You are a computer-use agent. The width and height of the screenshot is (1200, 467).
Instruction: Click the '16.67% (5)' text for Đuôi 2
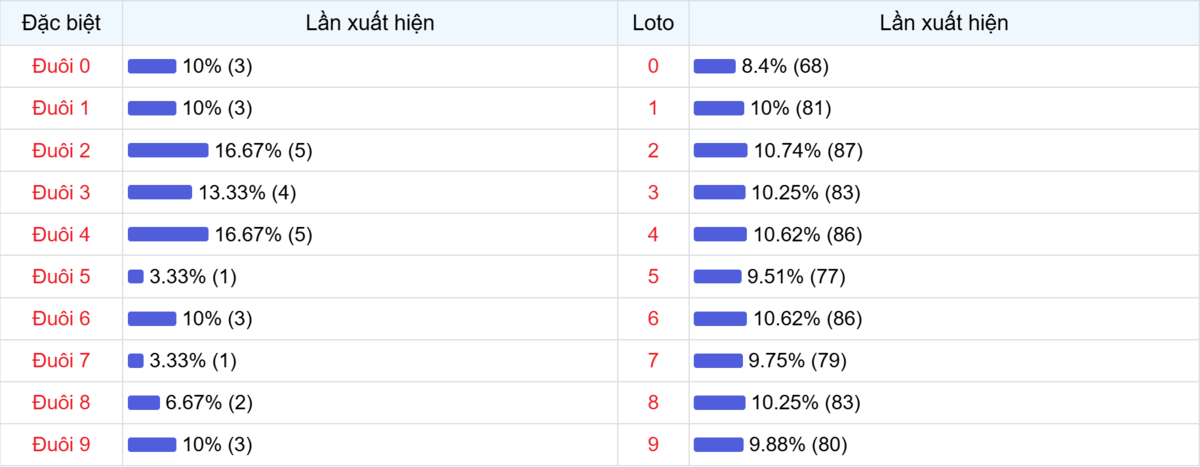tap(264, 150)
